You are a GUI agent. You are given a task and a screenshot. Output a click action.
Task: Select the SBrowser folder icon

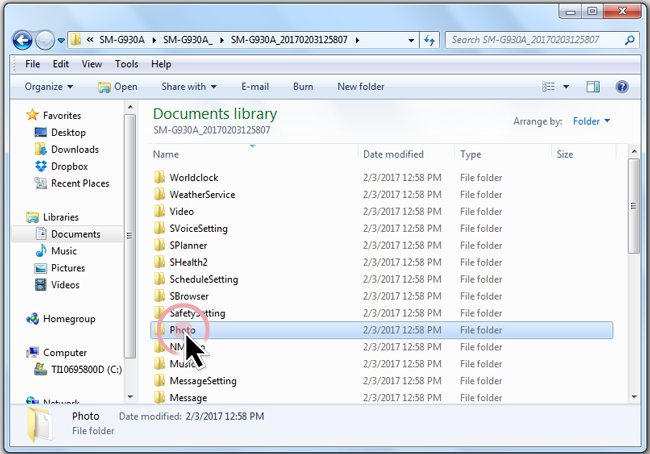[160, 296]
